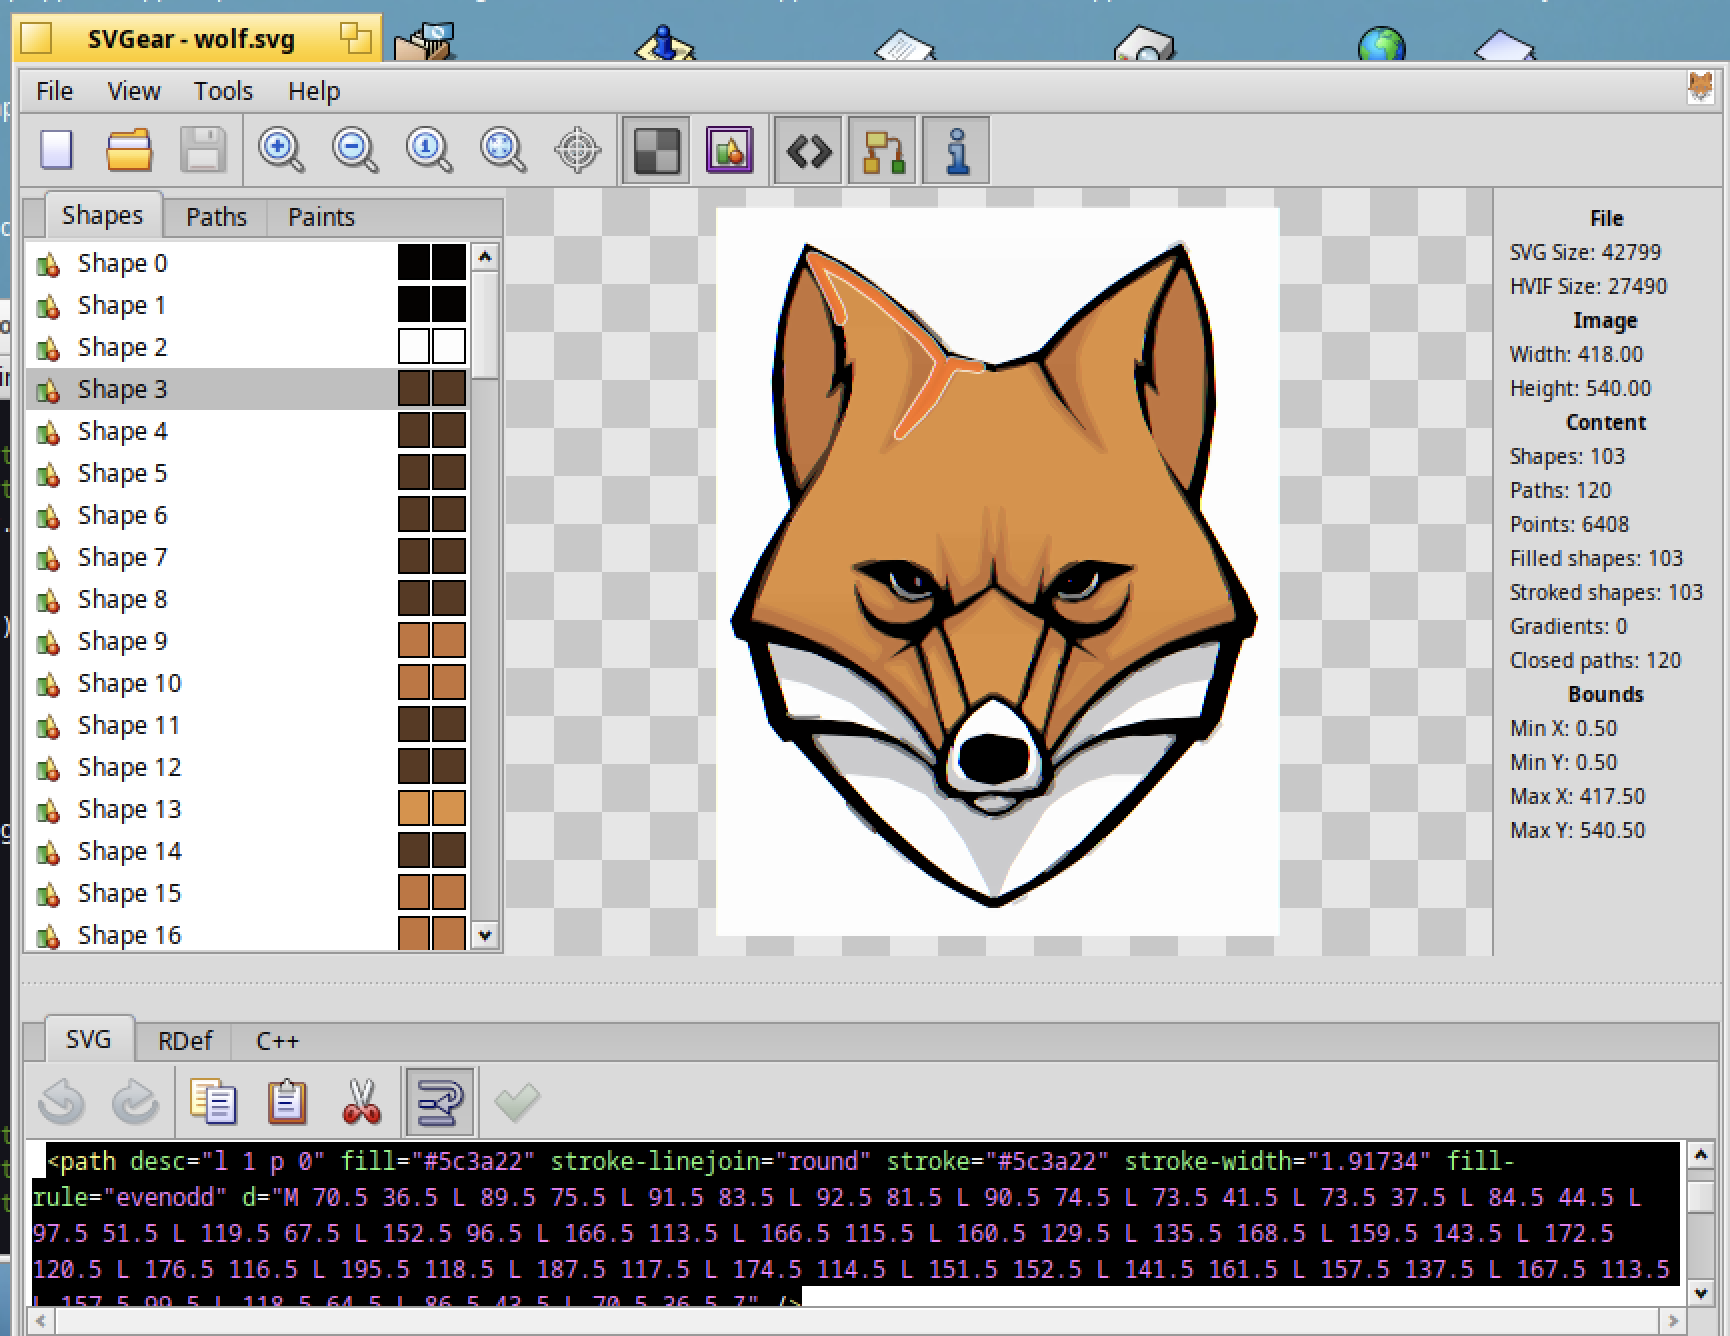This screenshot has height=1336, width=1730.
Task: Click the Fit to Window zoom icon
Action: [x=503, y=151]
